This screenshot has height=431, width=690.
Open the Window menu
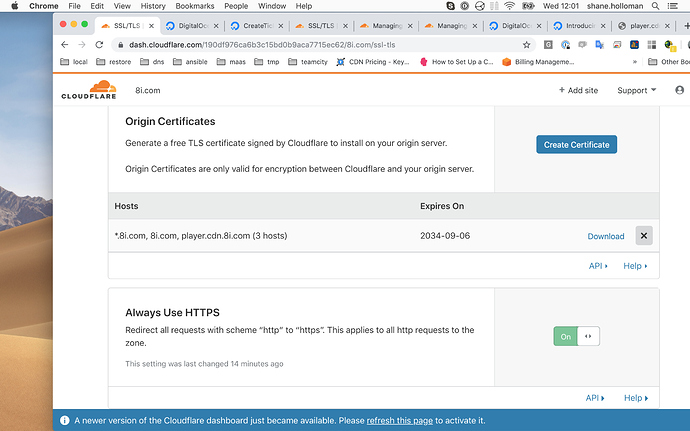point(272,6)
